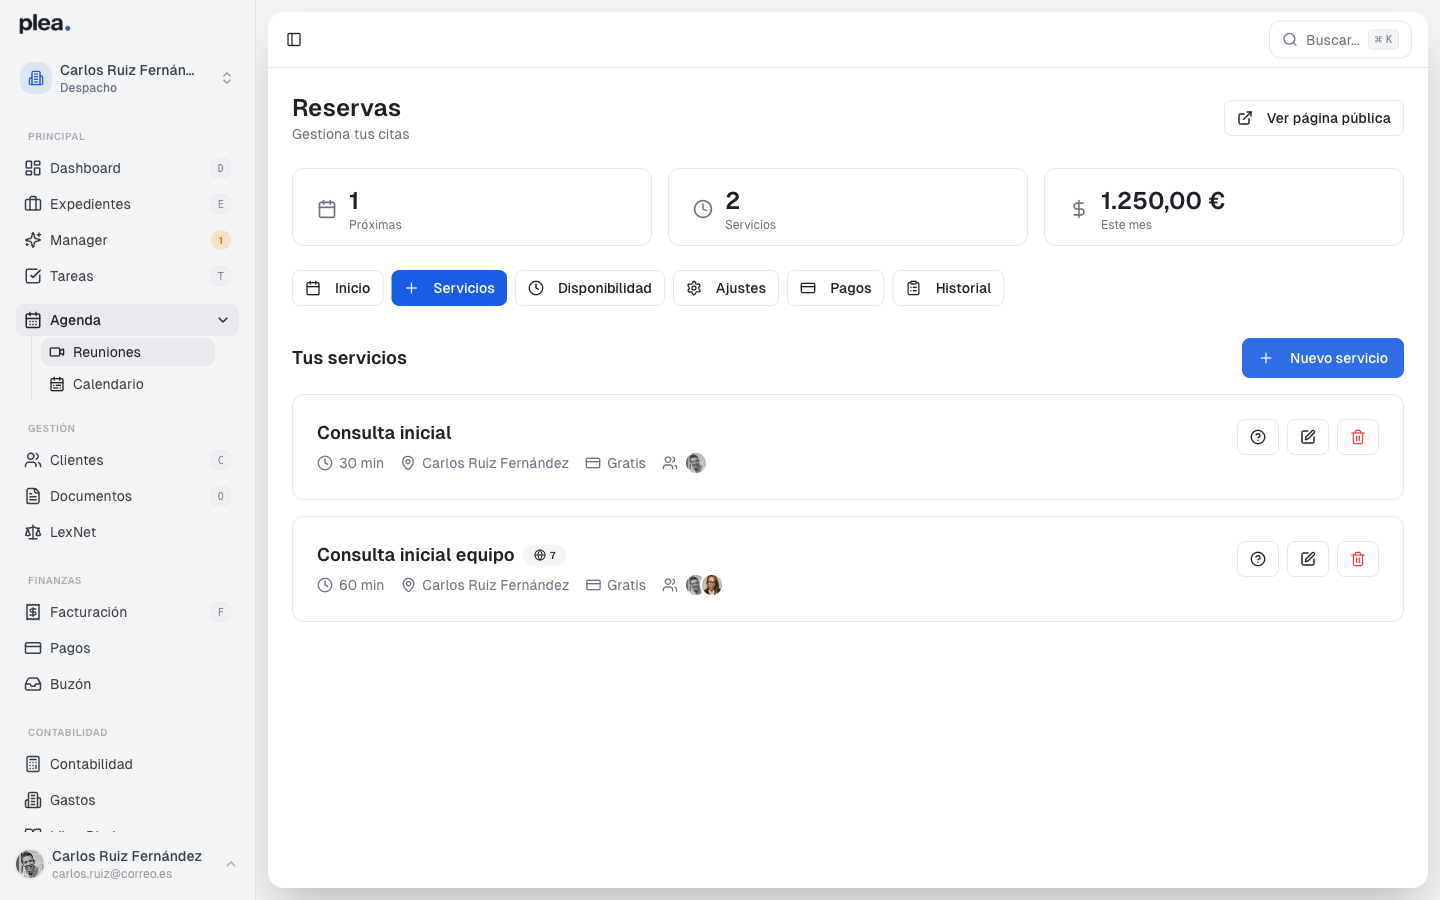Click the Nuevo servicio button

pos(1322,358)
